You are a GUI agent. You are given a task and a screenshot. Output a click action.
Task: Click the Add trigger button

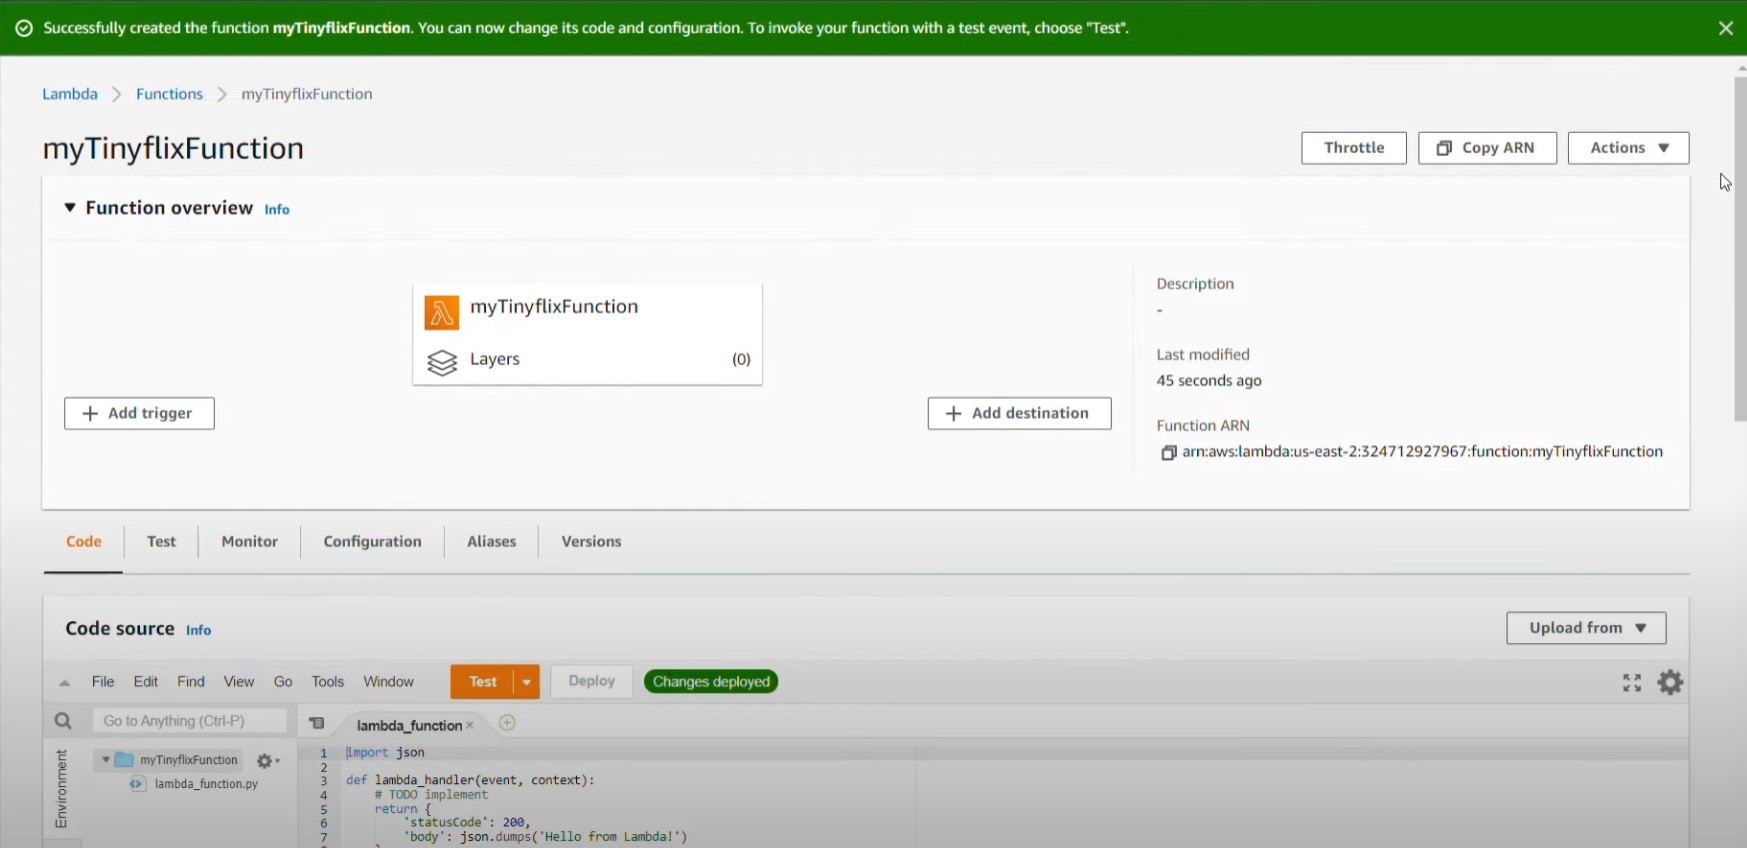point(139,414)
